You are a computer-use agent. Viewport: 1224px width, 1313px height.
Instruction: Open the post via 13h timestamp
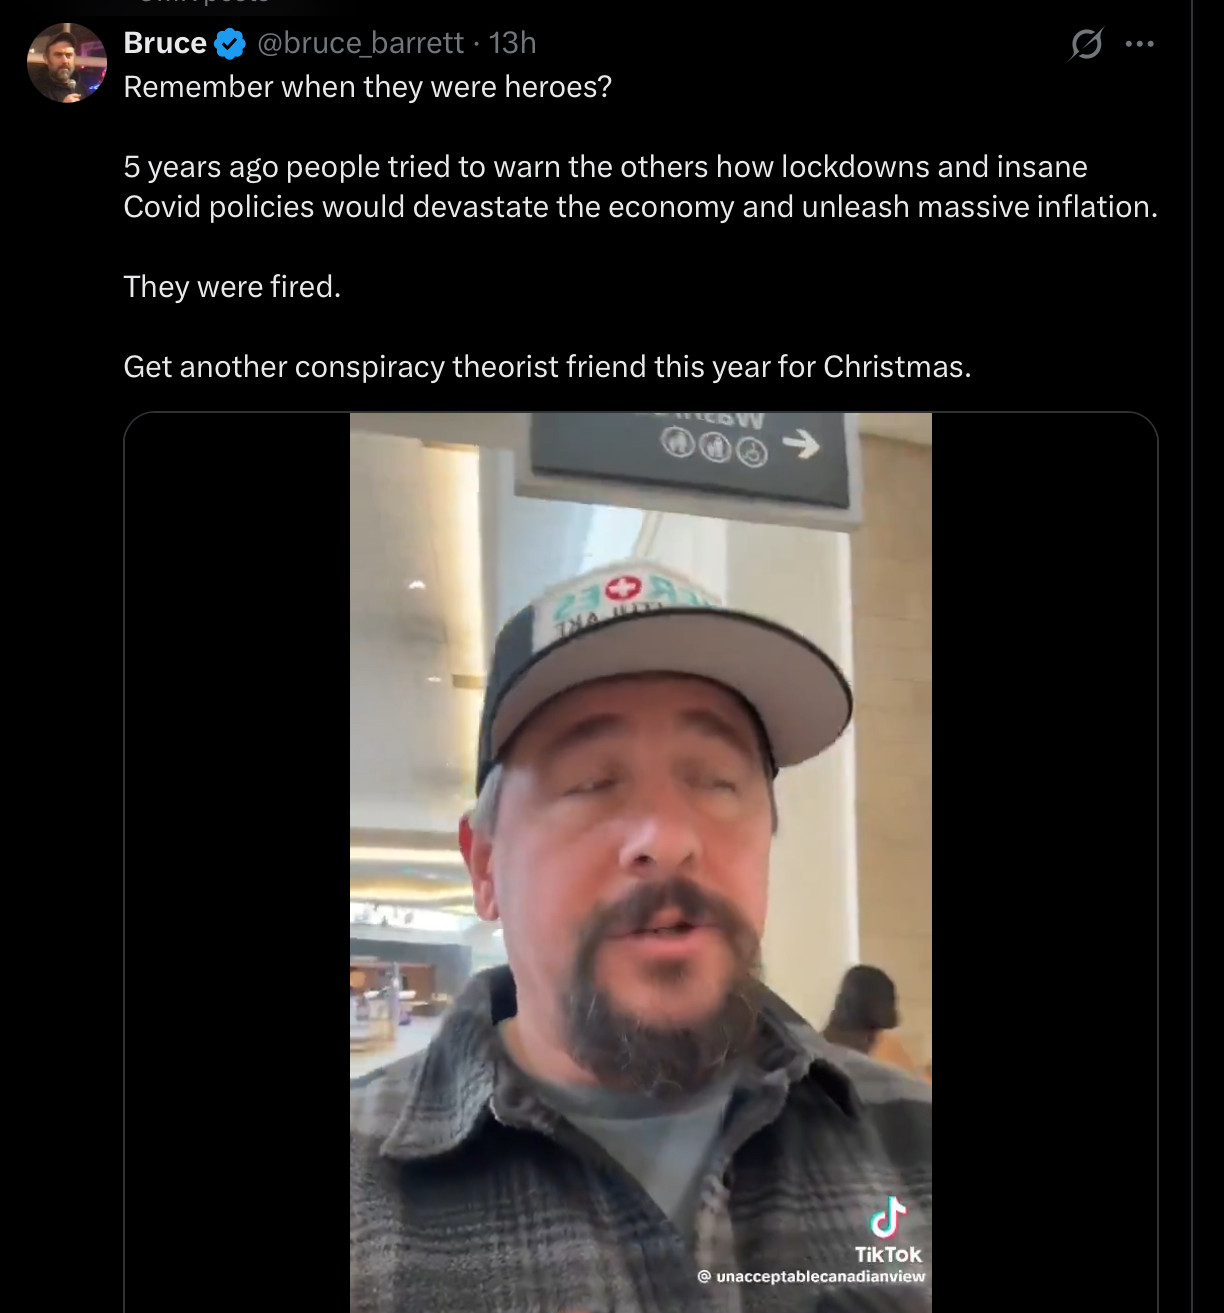pyautogui.click(x=513, y=43)
